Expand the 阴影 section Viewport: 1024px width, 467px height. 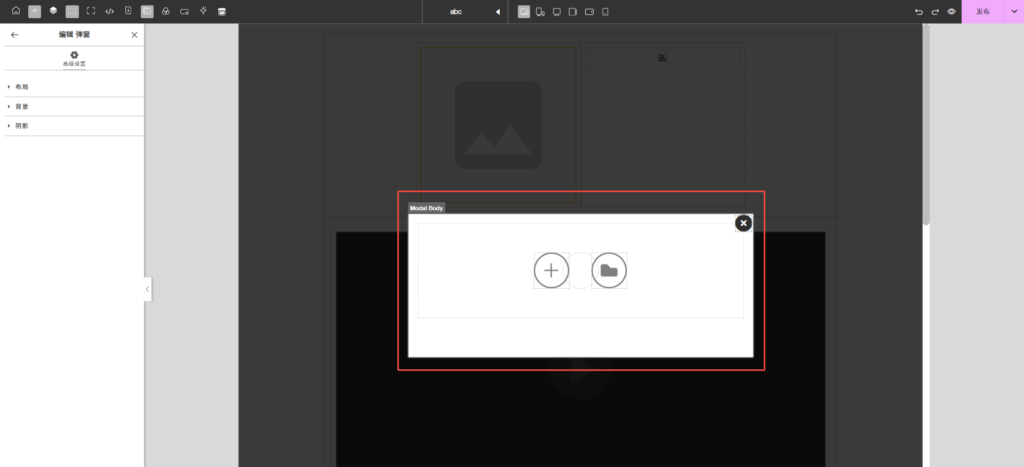tap(22, 125)
